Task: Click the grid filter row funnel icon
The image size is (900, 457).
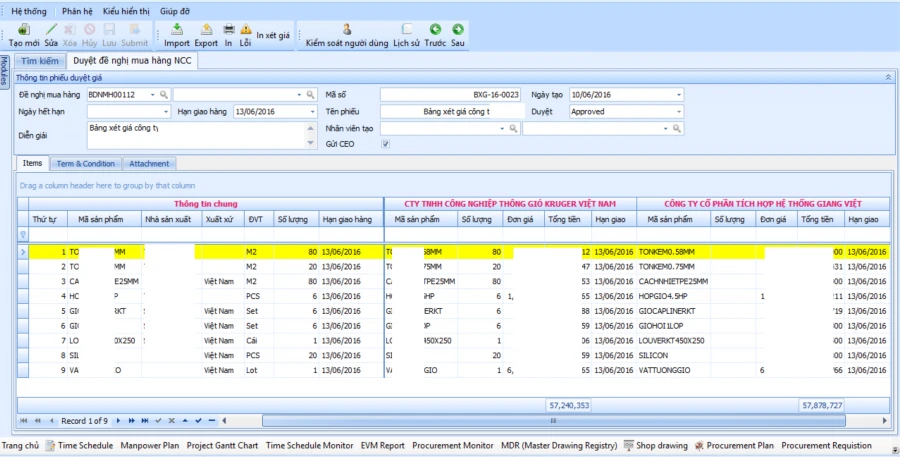Action: coord(23,235)
